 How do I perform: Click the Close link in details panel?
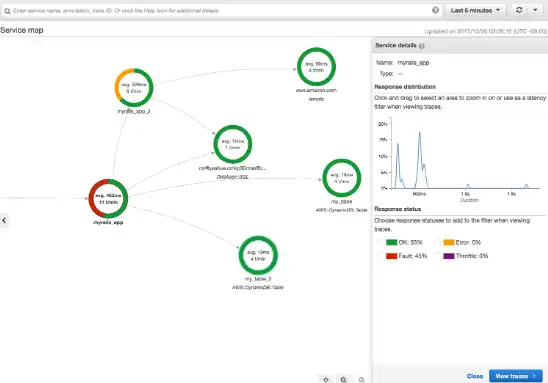point(475,376)
